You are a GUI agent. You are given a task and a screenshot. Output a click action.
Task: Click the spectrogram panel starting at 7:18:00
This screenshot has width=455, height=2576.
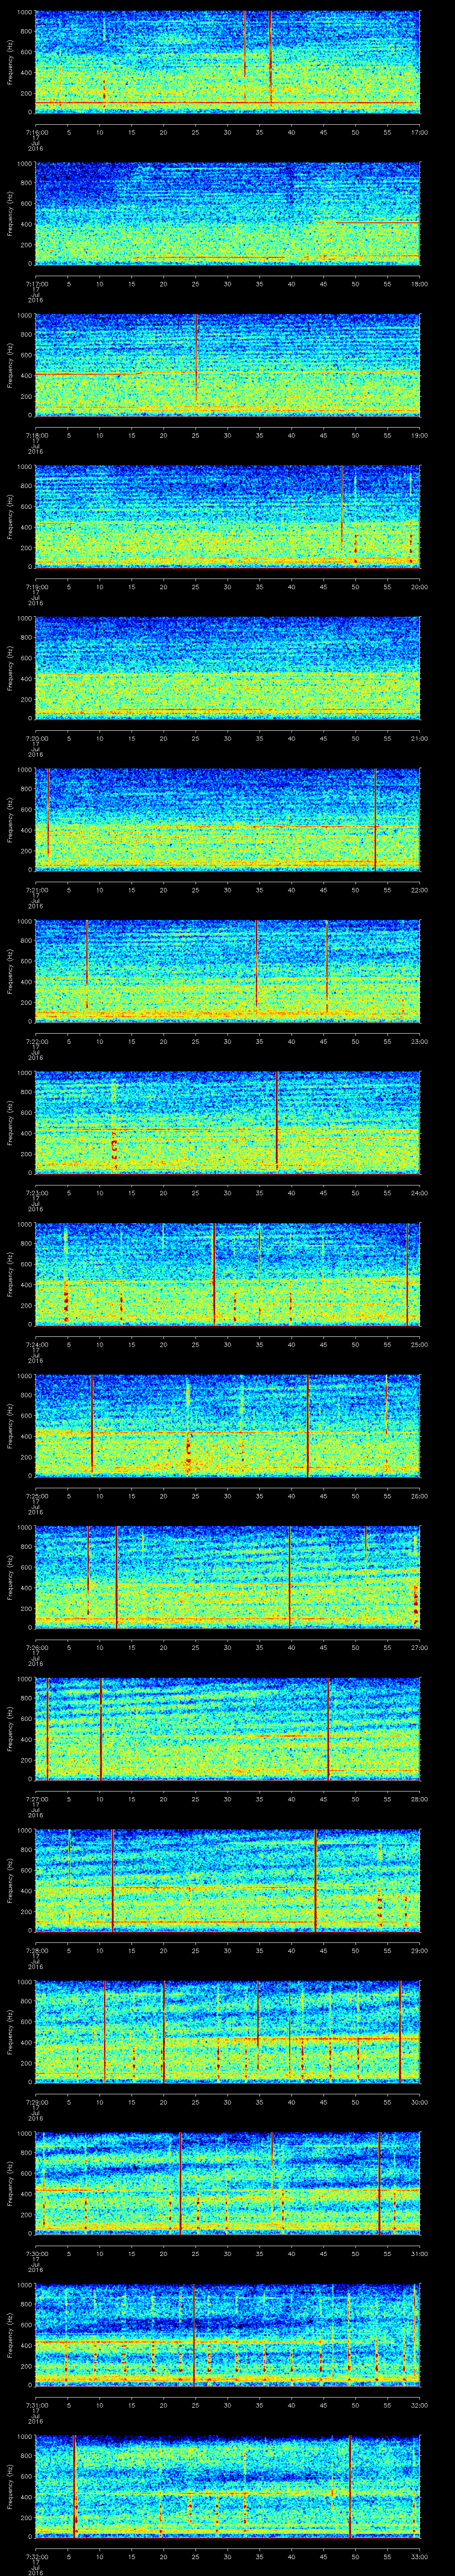(227, 365)
